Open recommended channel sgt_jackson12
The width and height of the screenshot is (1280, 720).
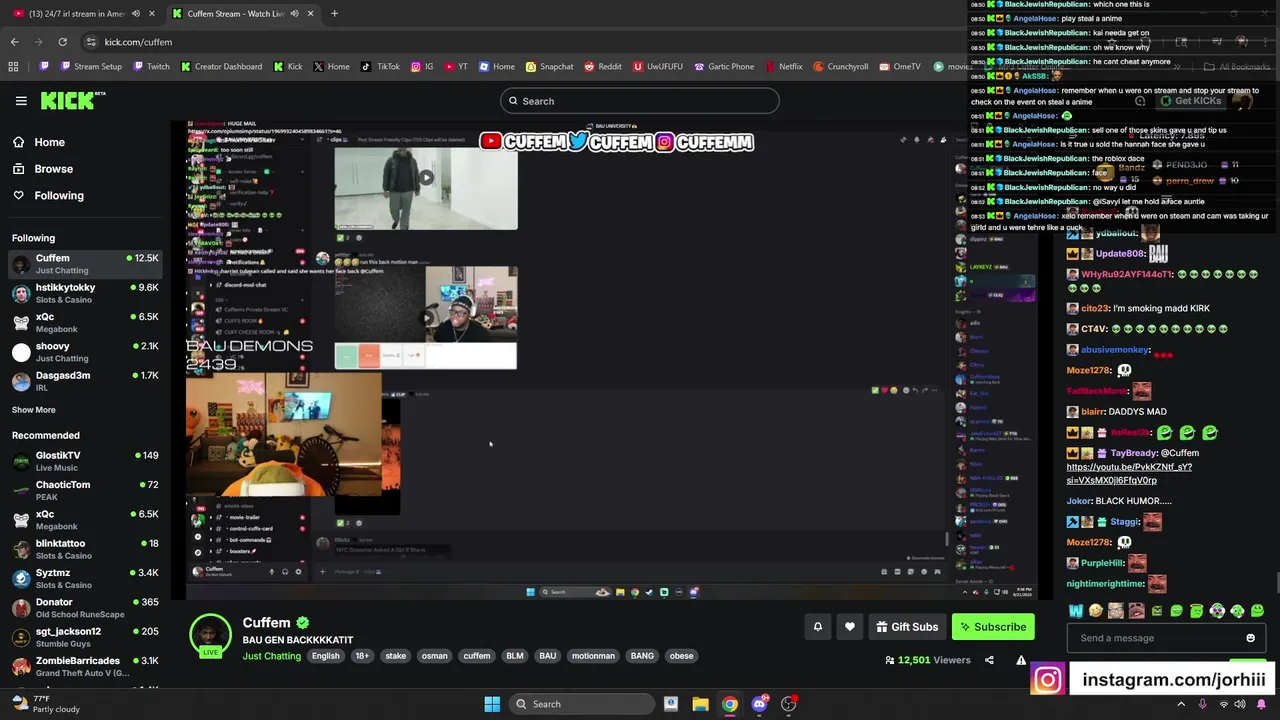coord(84,637)
